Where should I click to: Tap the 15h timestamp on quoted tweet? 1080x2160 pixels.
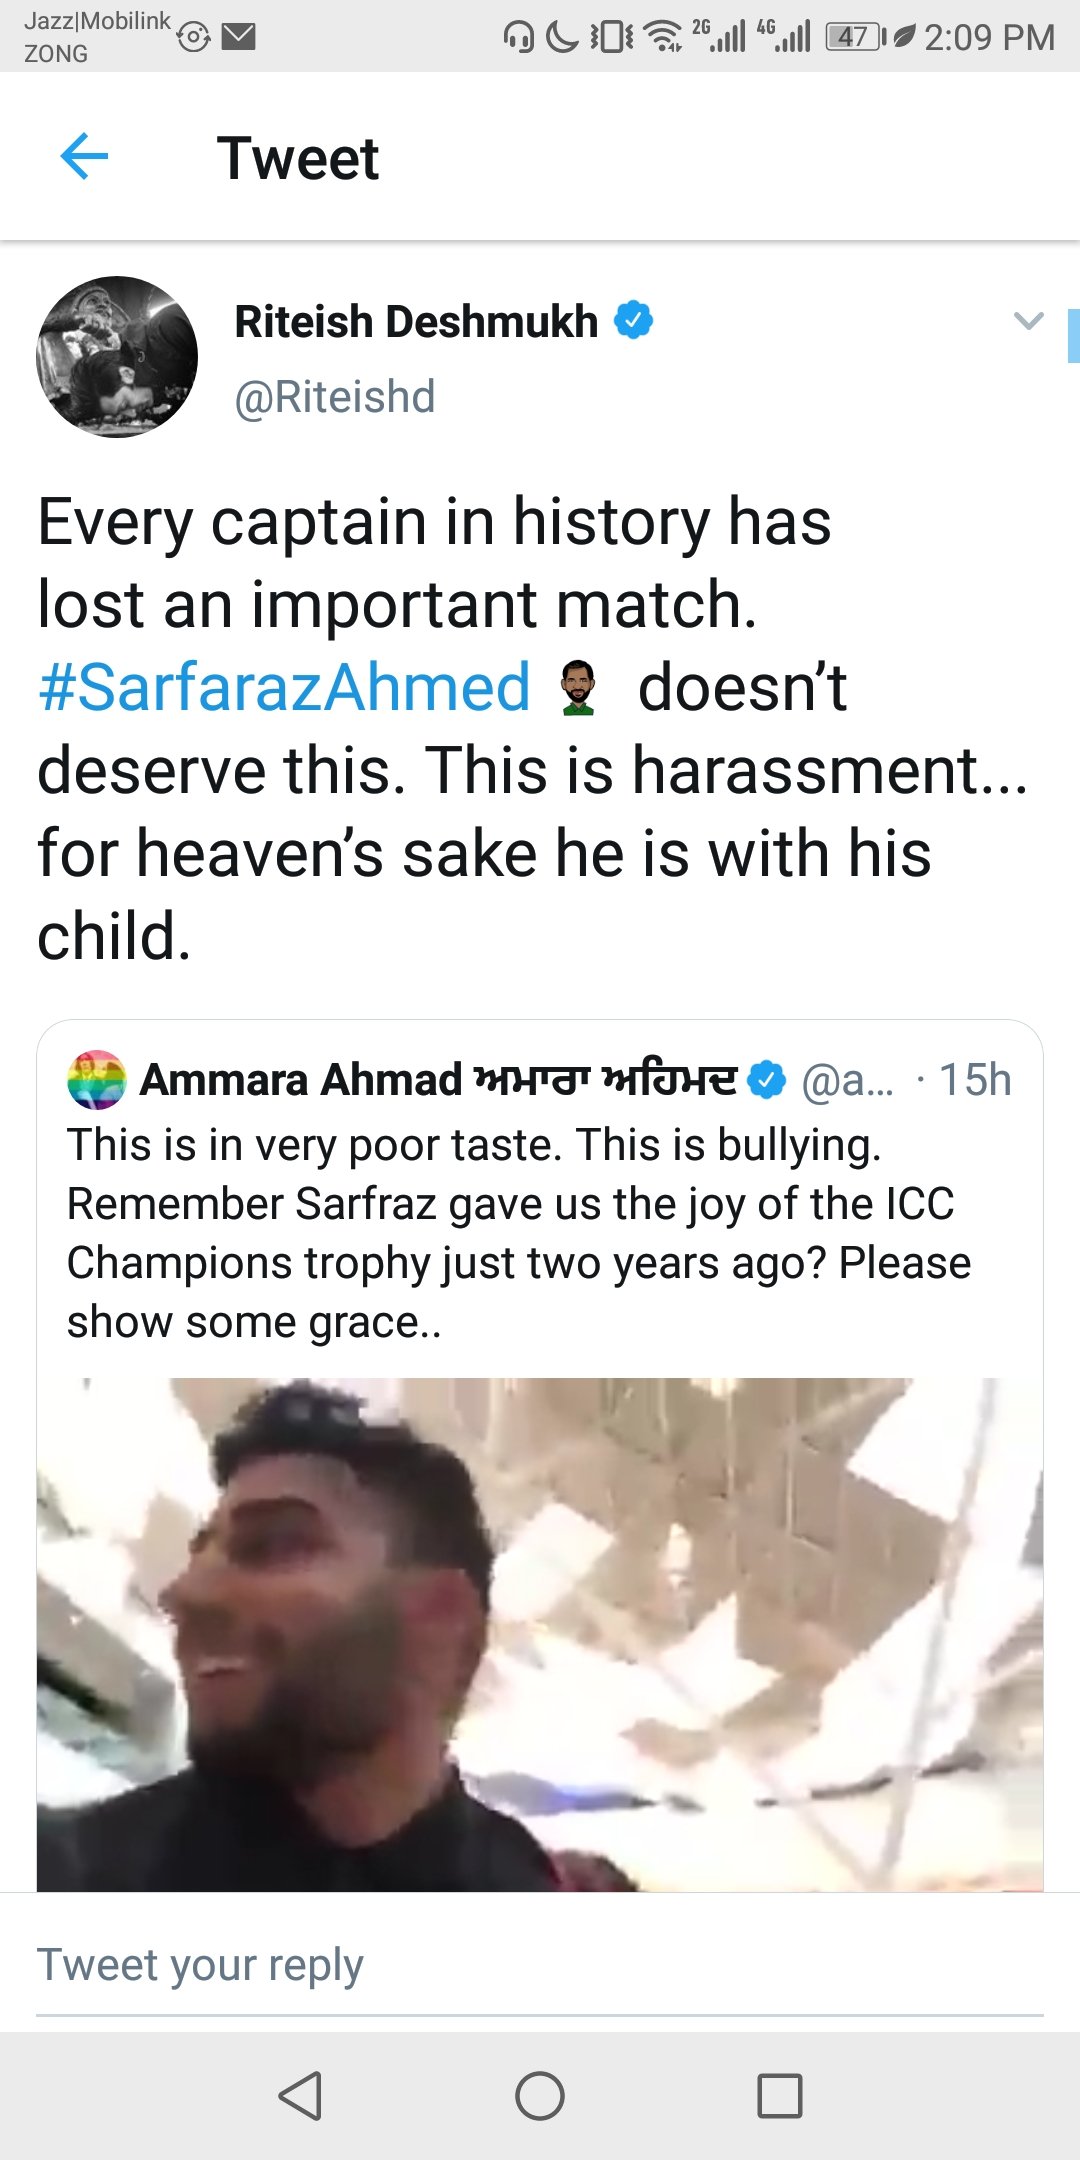click(x=975, y=1080)
